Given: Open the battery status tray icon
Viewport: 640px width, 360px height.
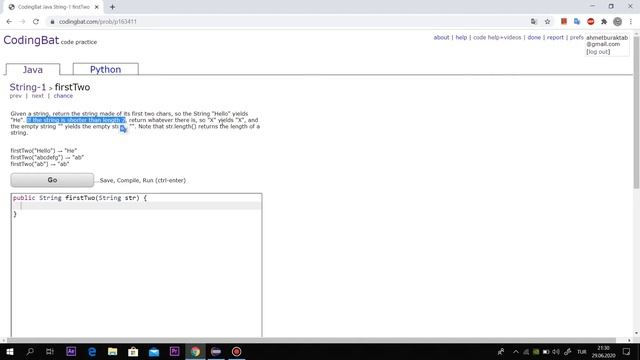Looking at the screenshot, I should pyautogui.click(x=546, y=352).
